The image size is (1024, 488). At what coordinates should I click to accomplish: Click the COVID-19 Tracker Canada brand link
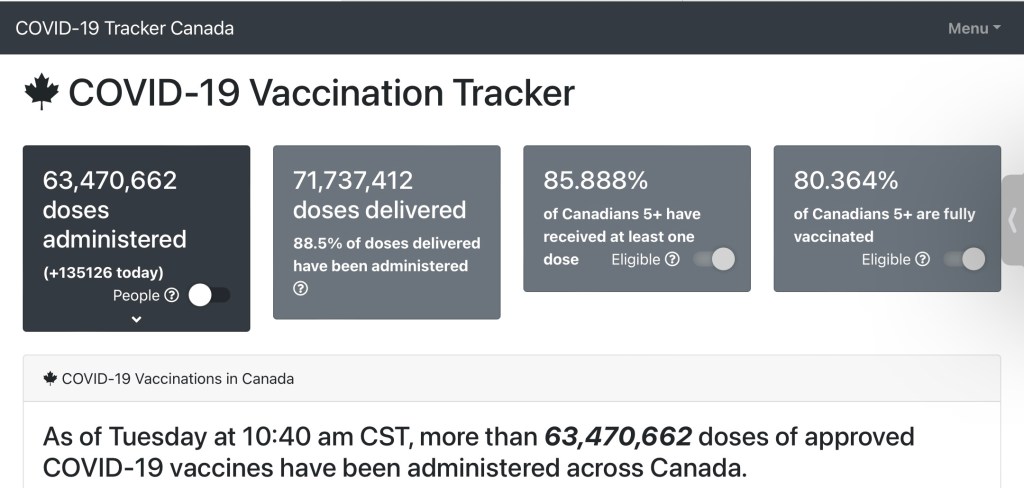[x=124, y=28]
